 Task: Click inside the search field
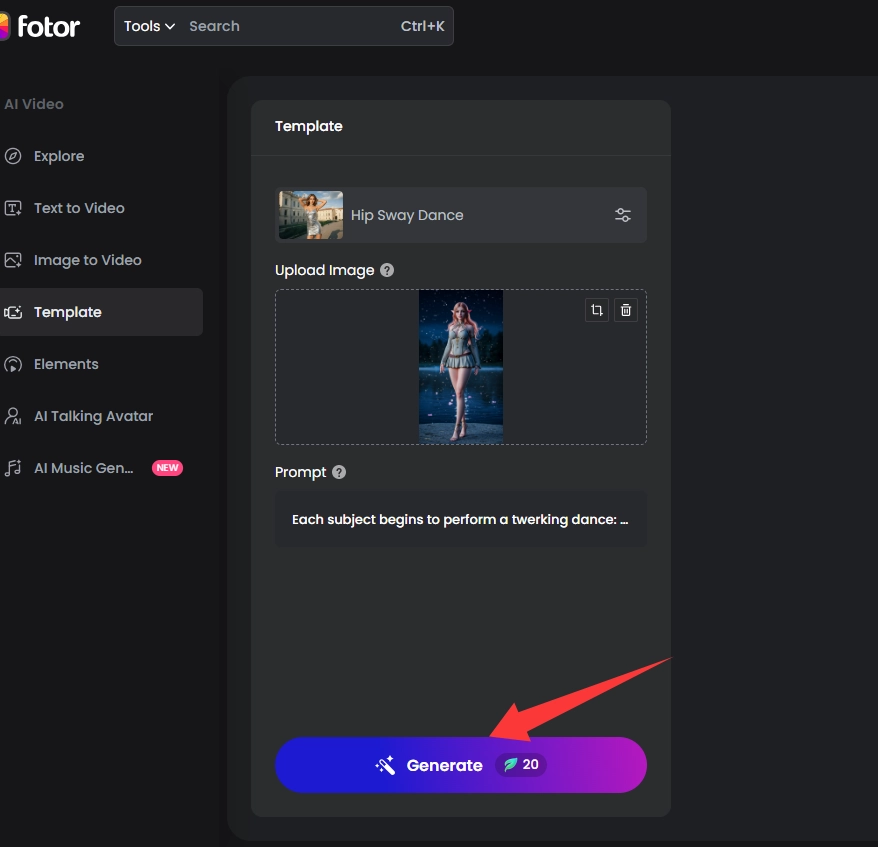click(x=290, y=26)
